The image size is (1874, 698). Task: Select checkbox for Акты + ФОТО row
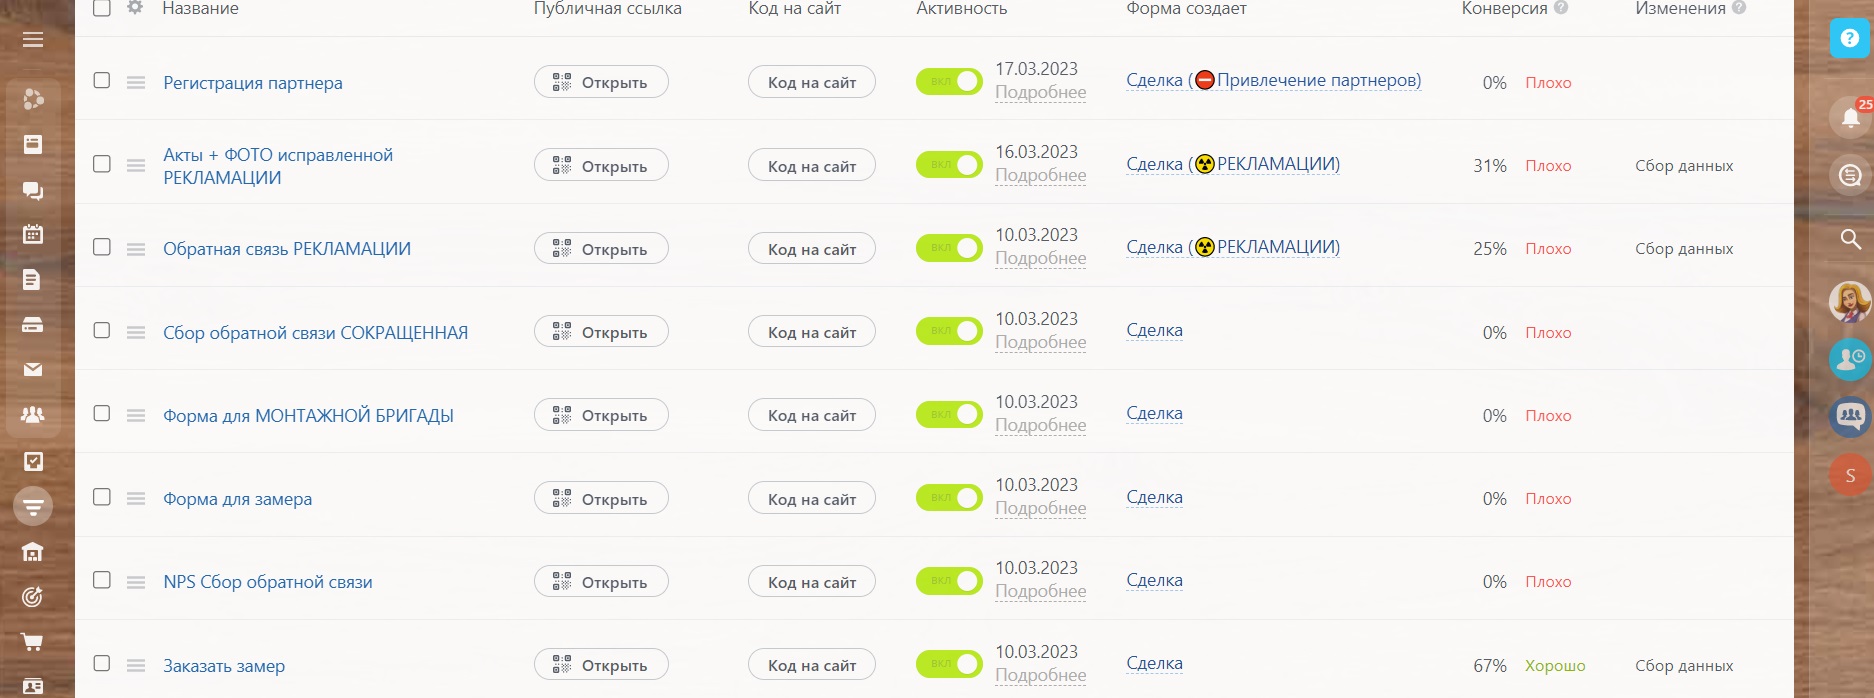(102, 163)
